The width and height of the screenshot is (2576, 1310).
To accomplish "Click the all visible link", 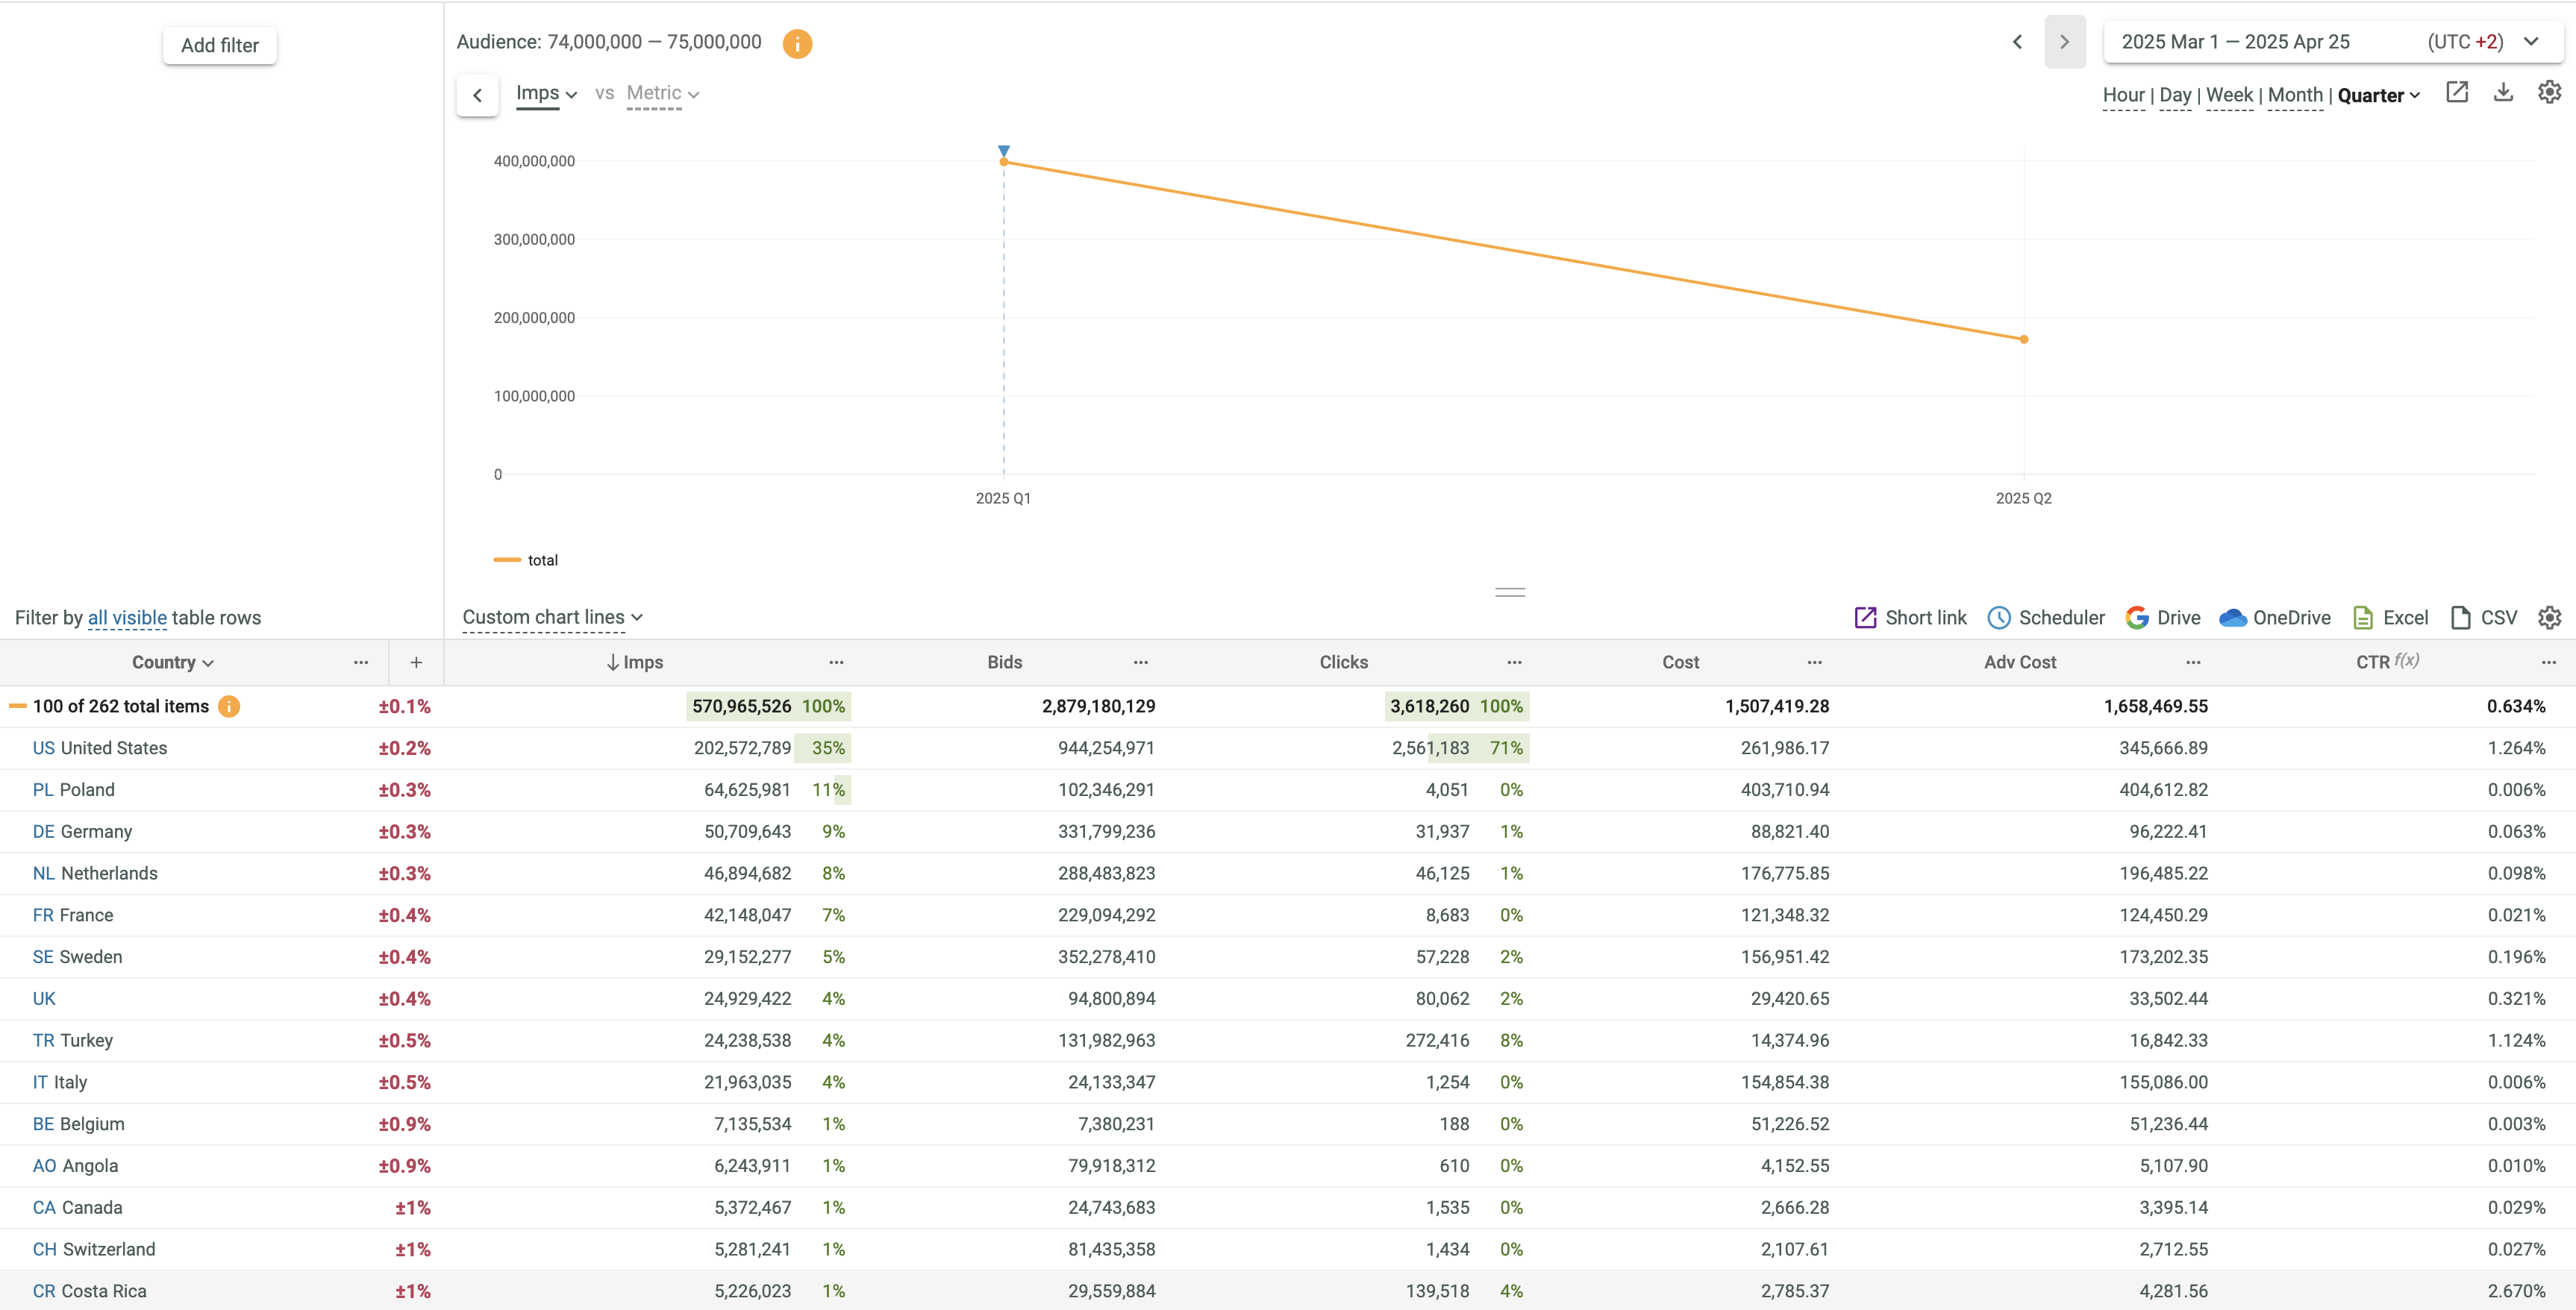I will [x=127, y=618].
